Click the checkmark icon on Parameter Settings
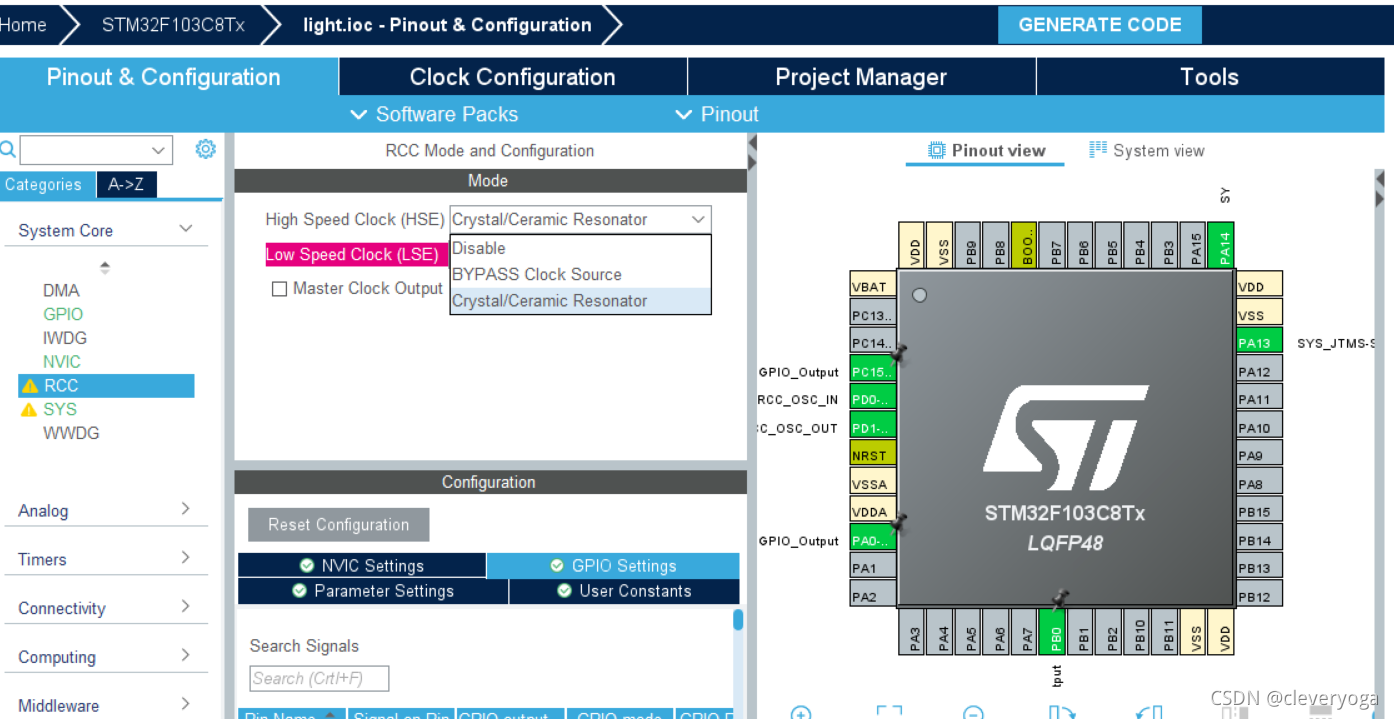 tap(299, 591)
